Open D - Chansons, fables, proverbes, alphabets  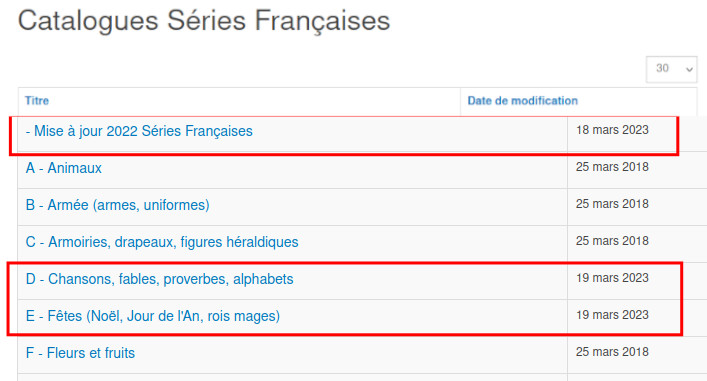[159, 279]
